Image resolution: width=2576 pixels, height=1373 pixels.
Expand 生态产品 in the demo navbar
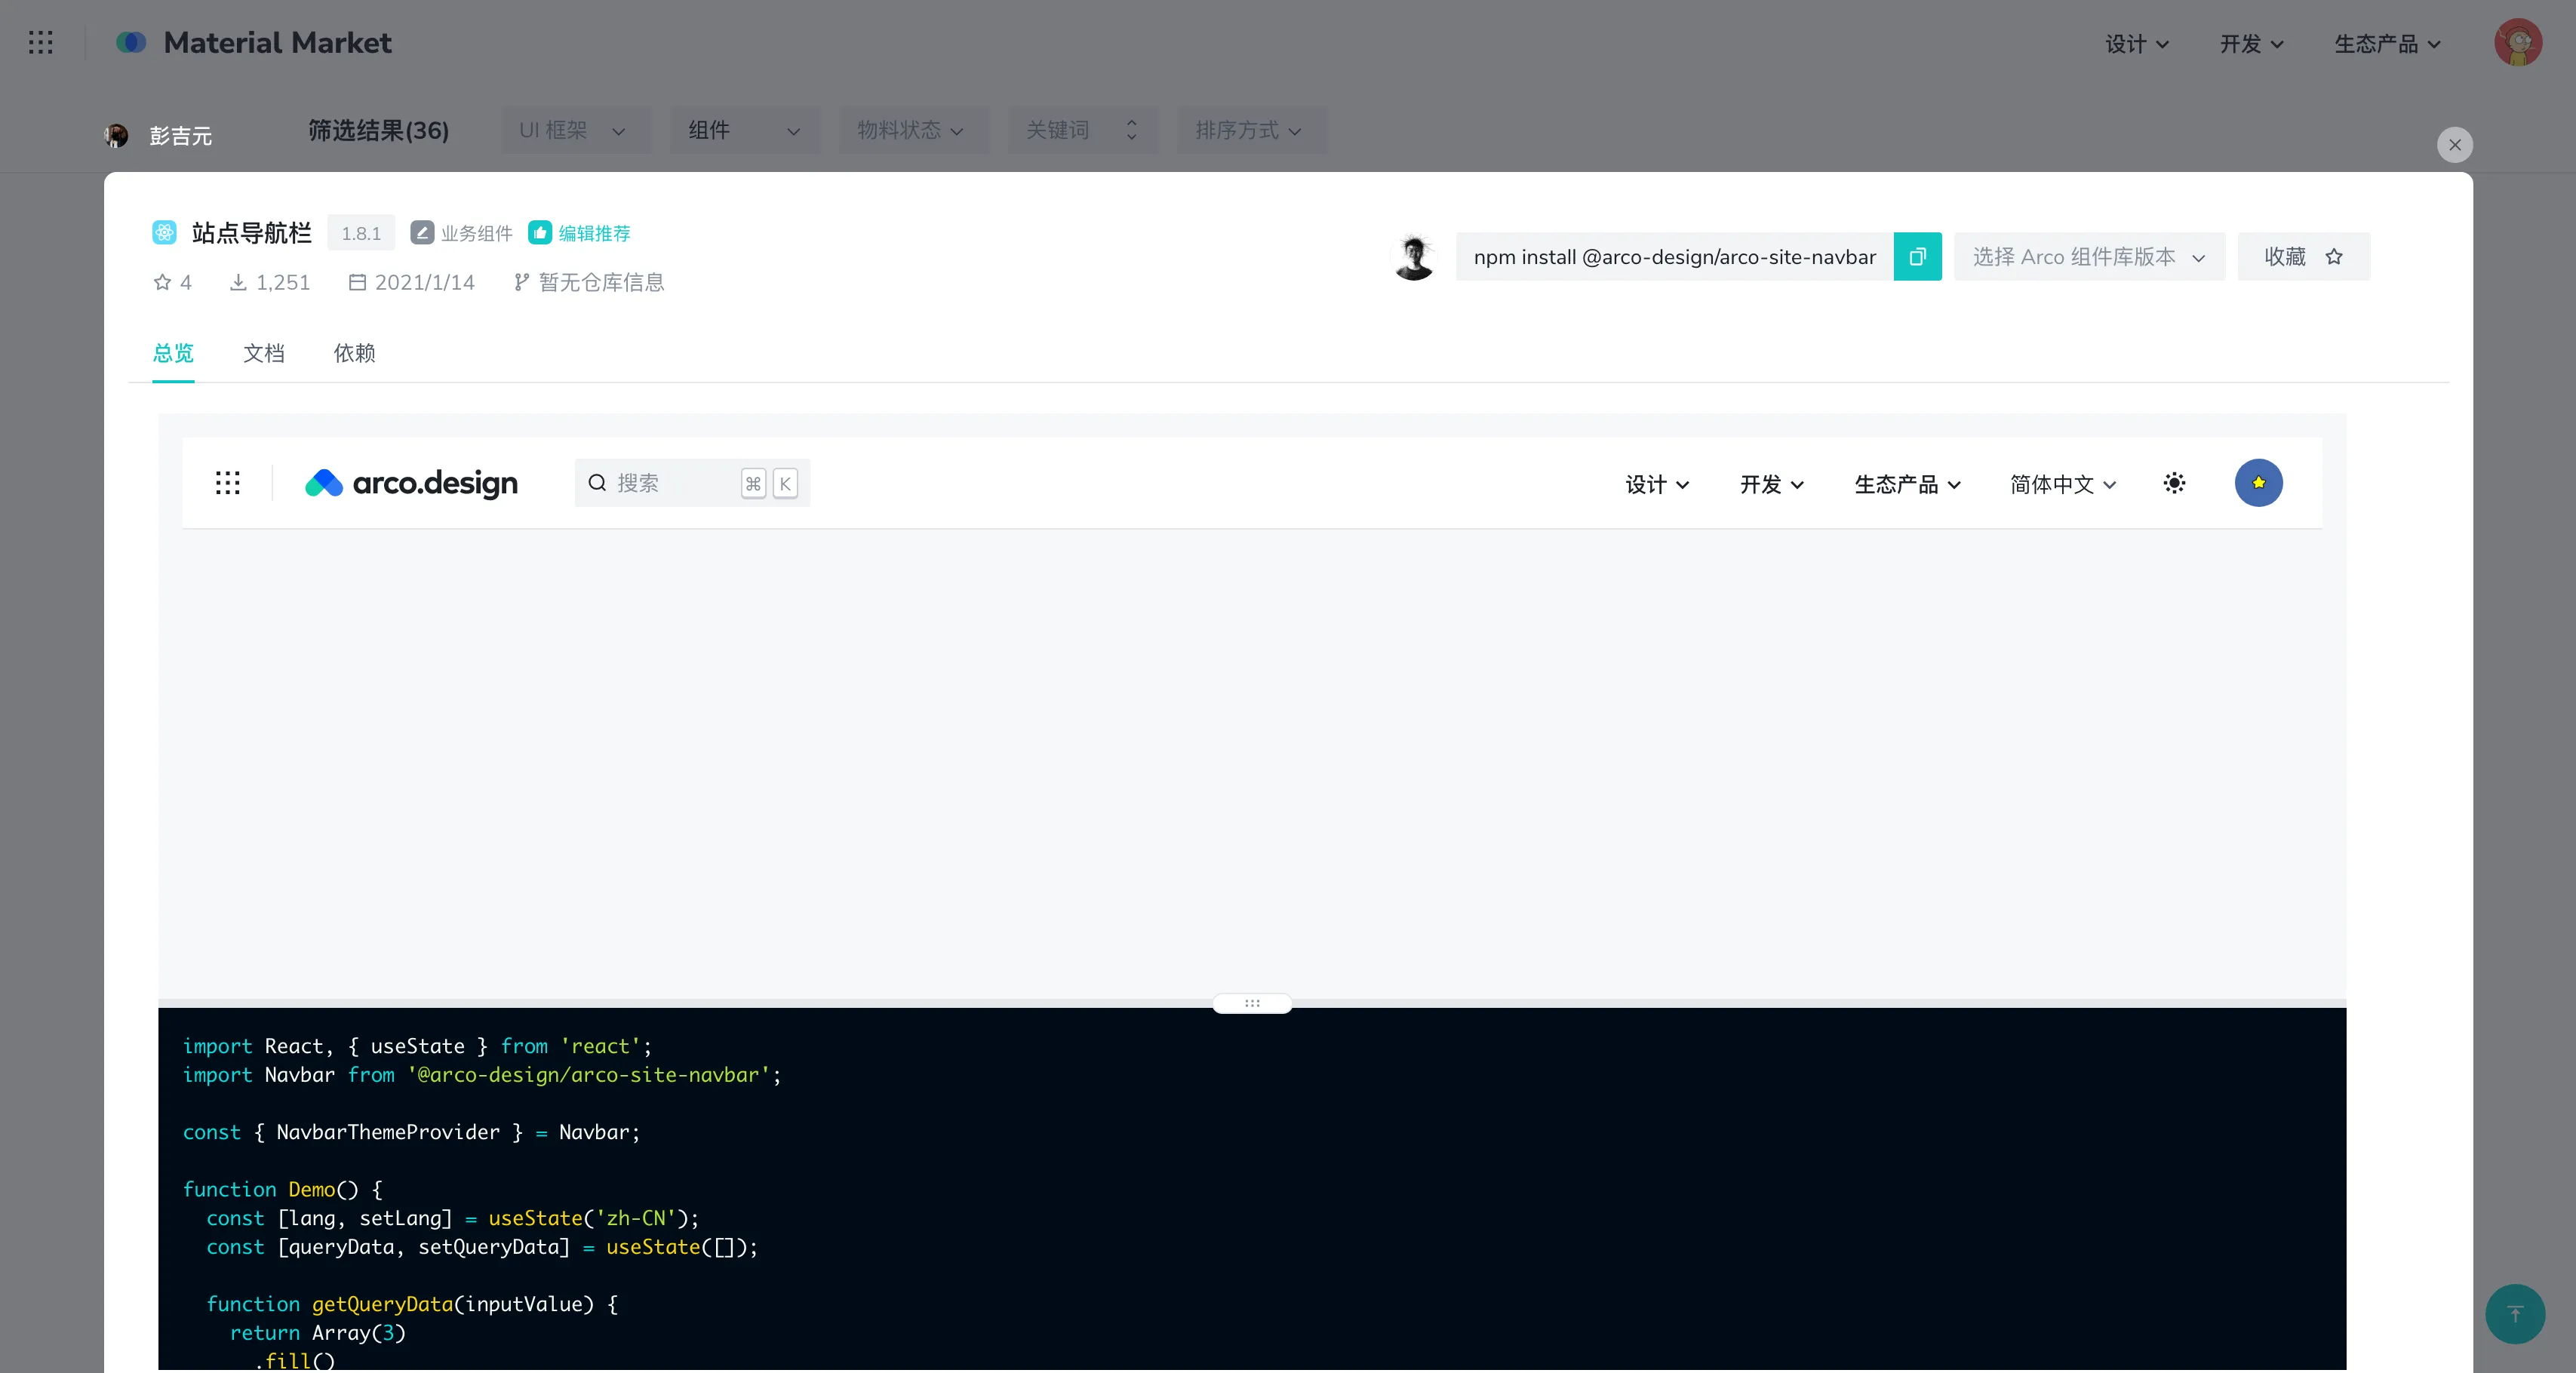(1907, 484)
